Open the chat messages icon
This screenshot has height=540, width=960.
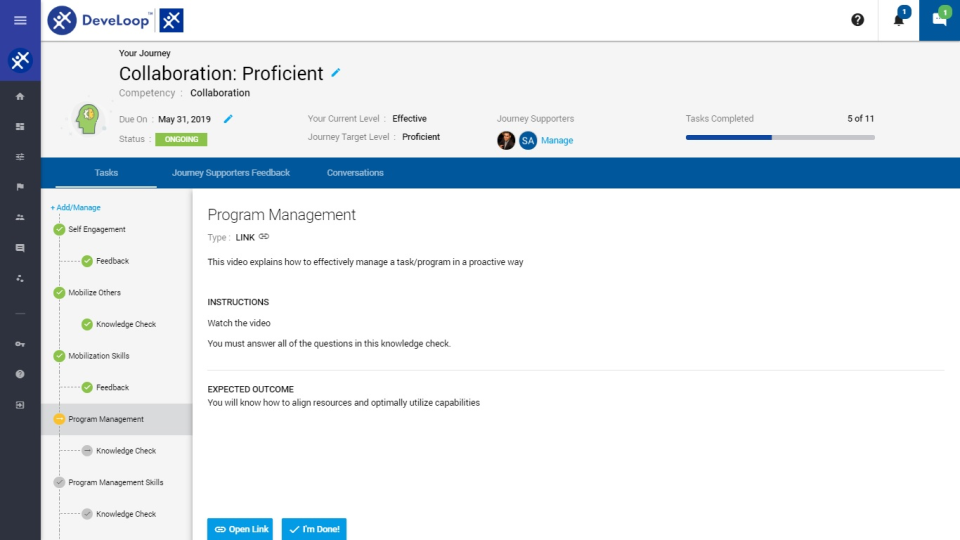(x=939, y=20)
